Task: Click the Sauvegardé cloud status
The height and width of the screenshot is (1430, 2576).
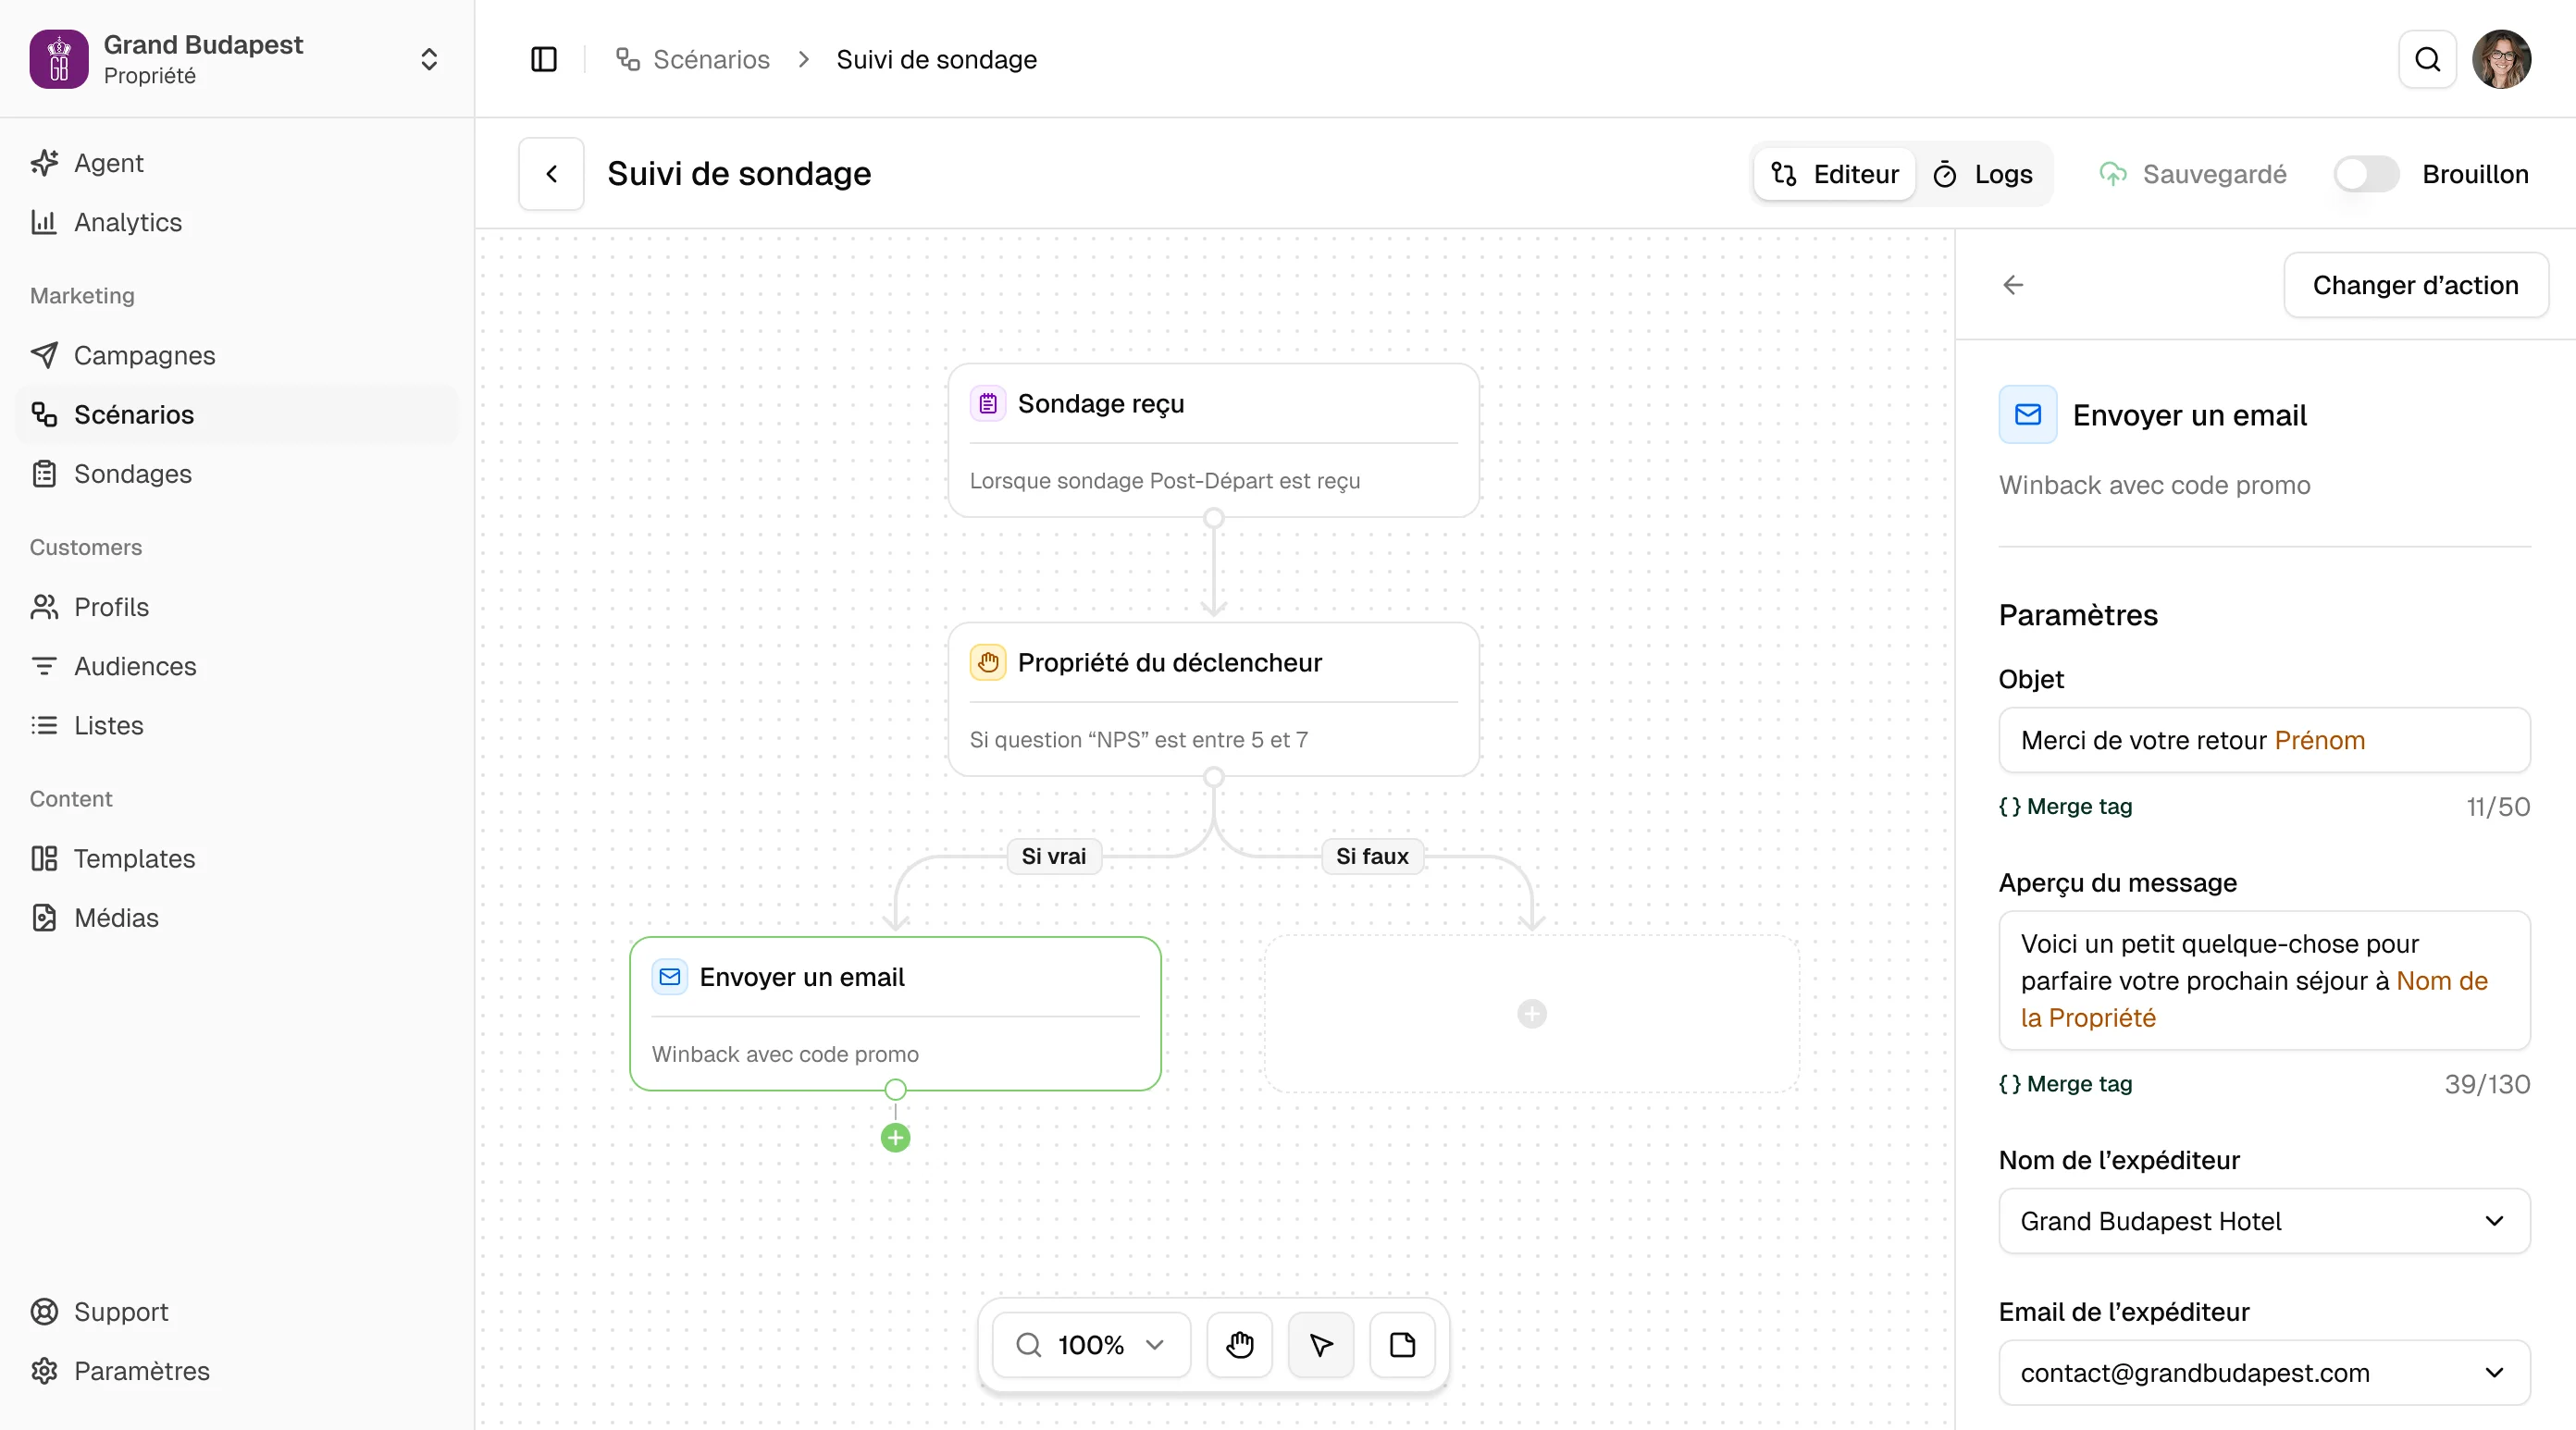Action: pos(2192,174)
